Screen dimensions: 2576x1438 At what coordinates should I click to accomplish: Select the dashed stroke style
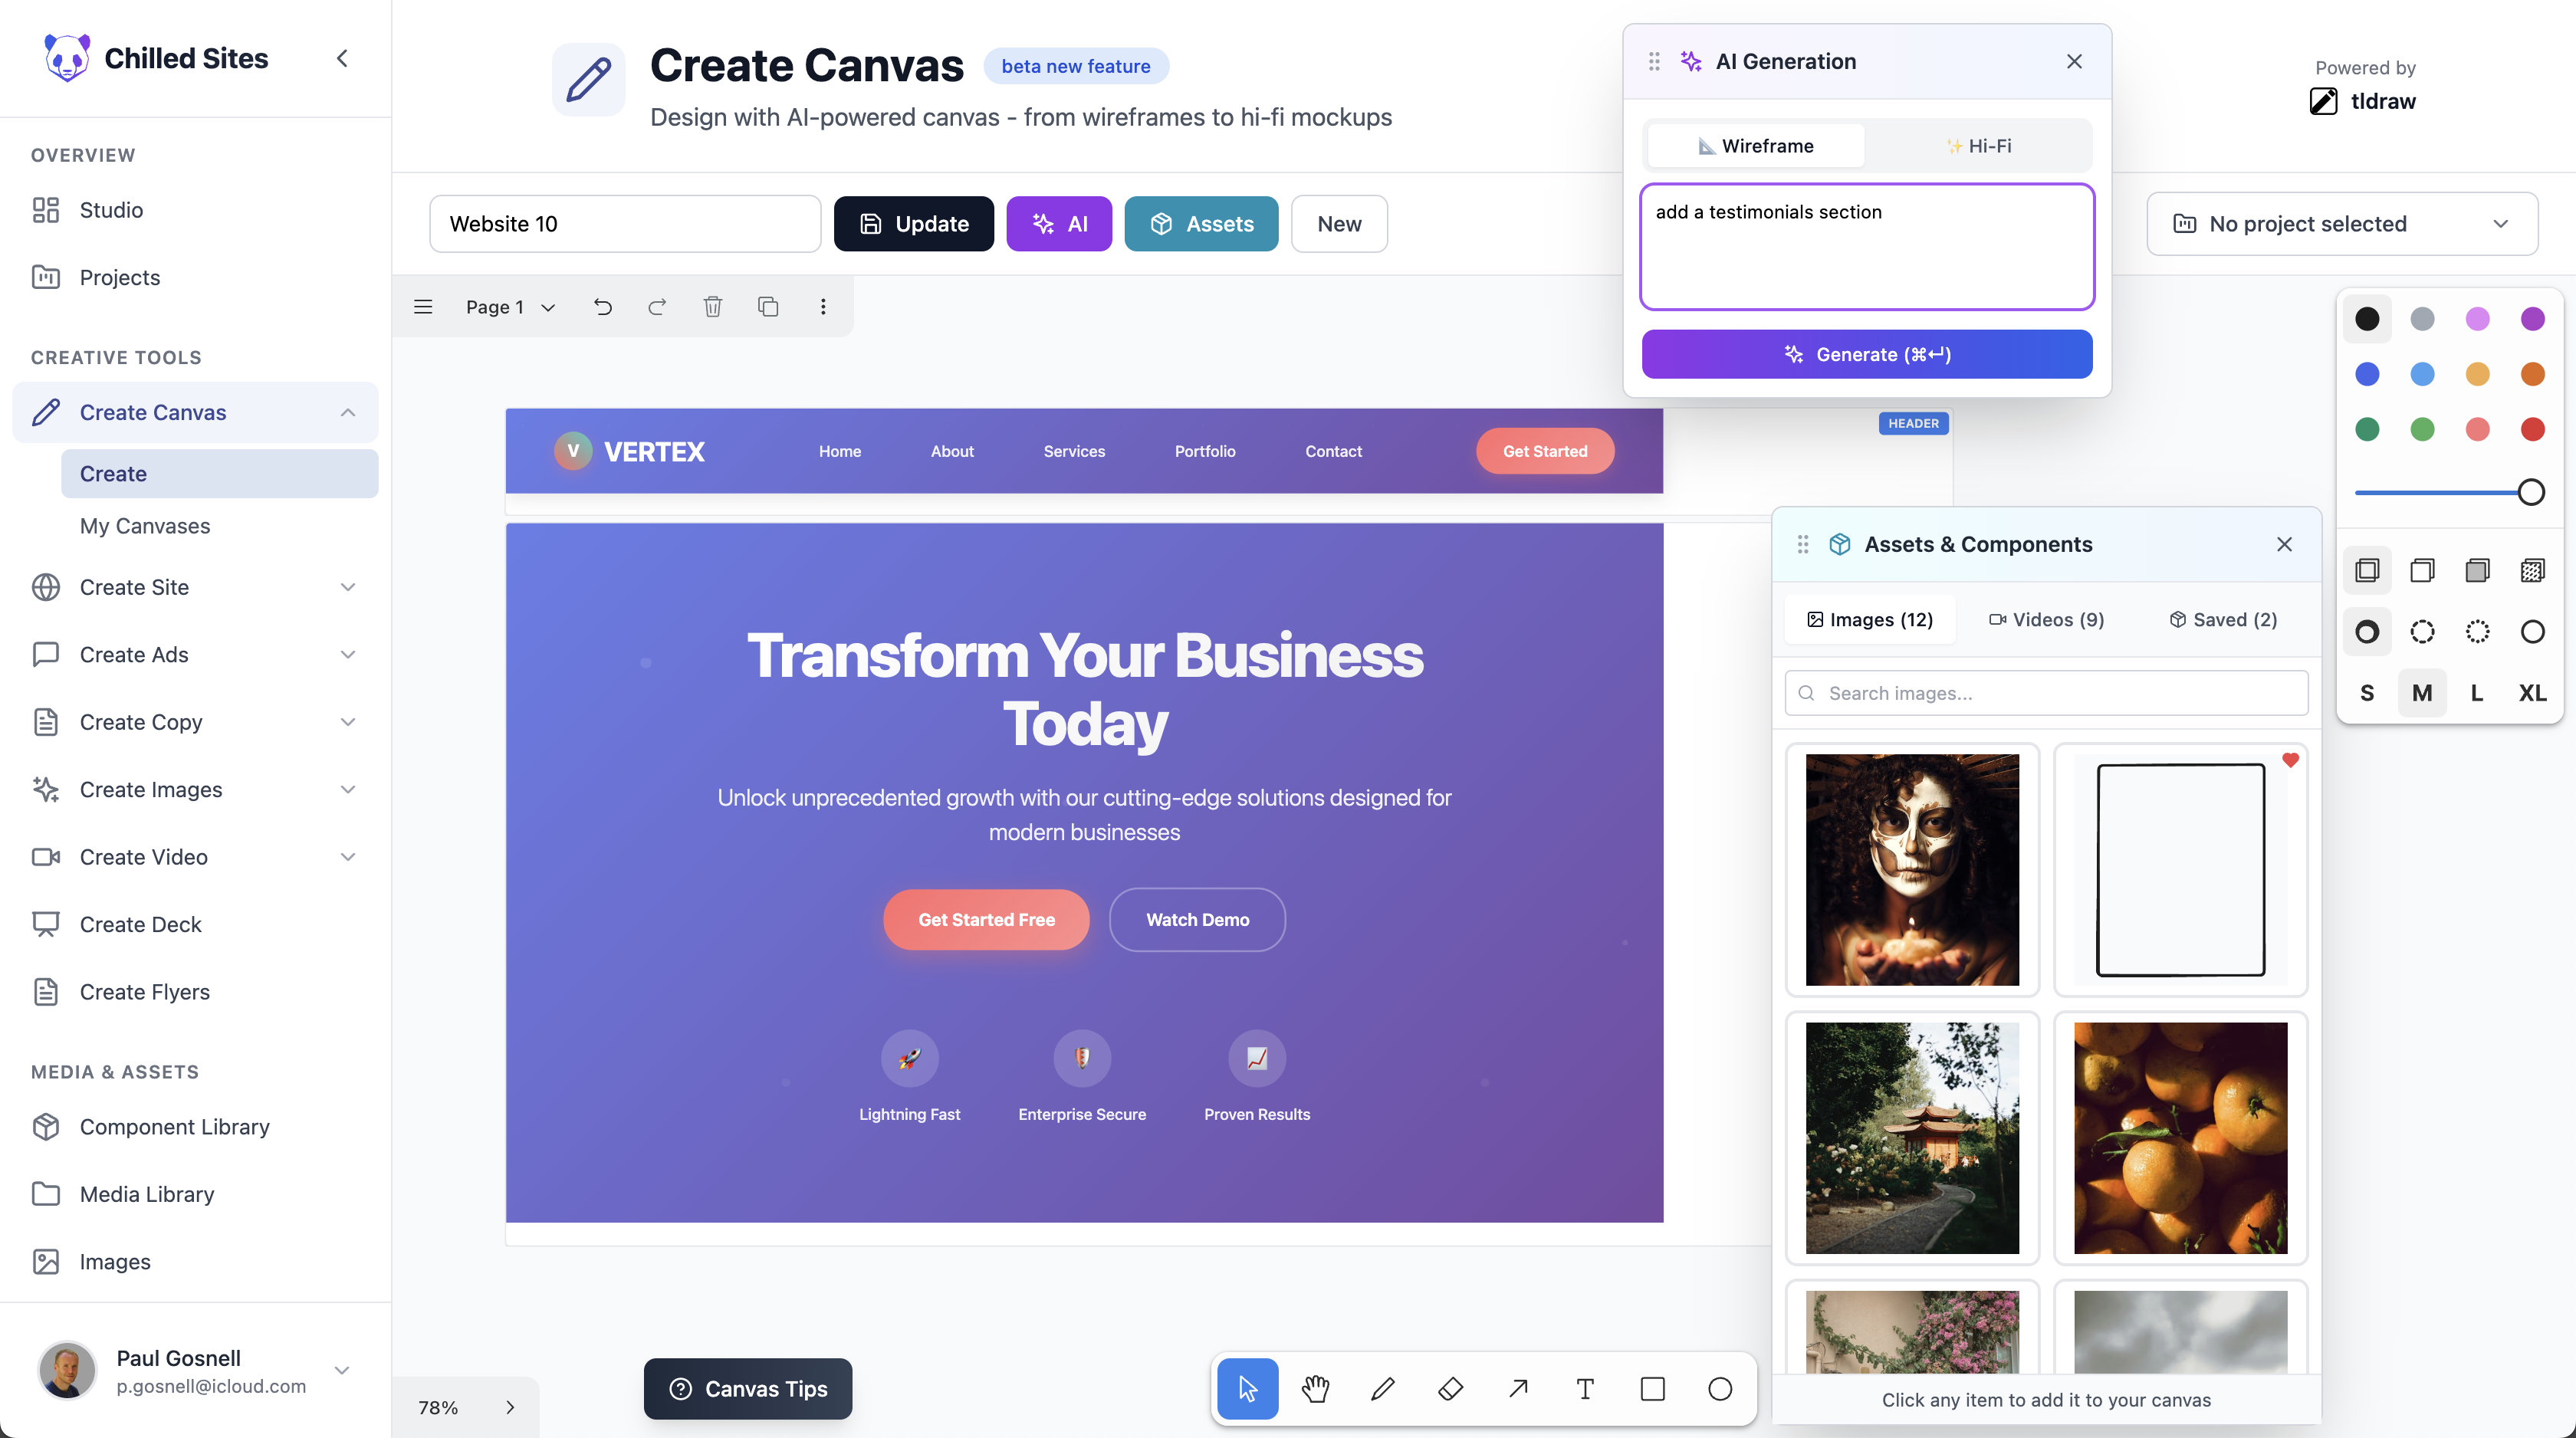tap(2421, 632)
